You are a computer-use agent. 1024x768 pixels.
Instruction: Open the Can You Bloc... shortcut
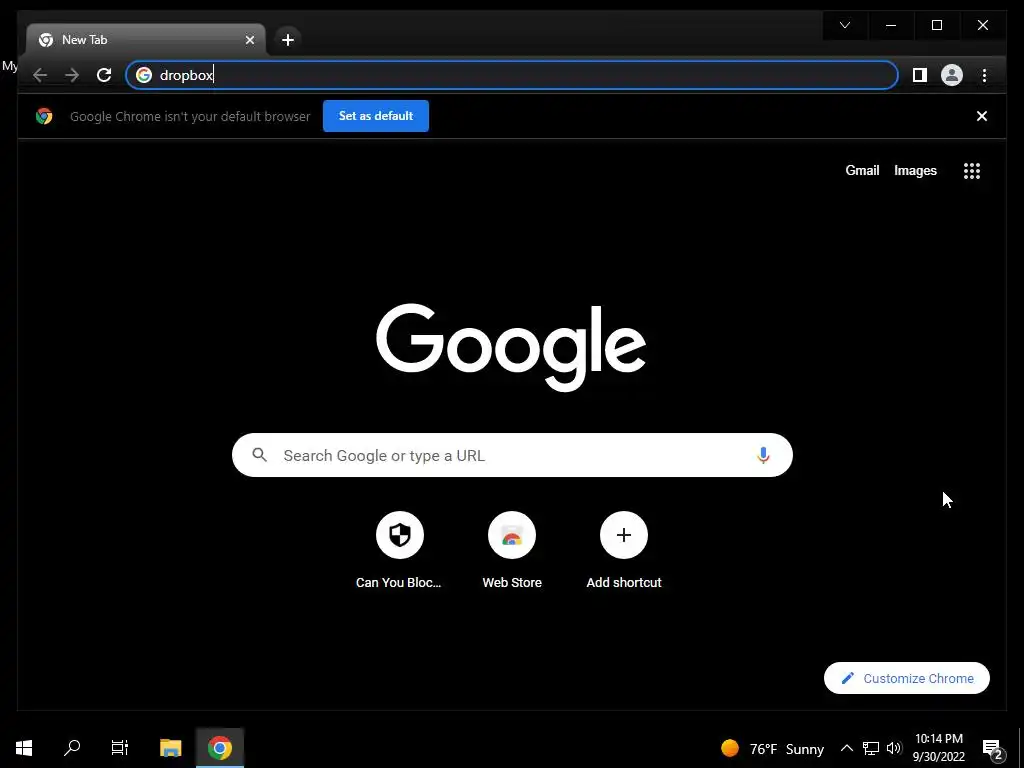tap(399, 550)
